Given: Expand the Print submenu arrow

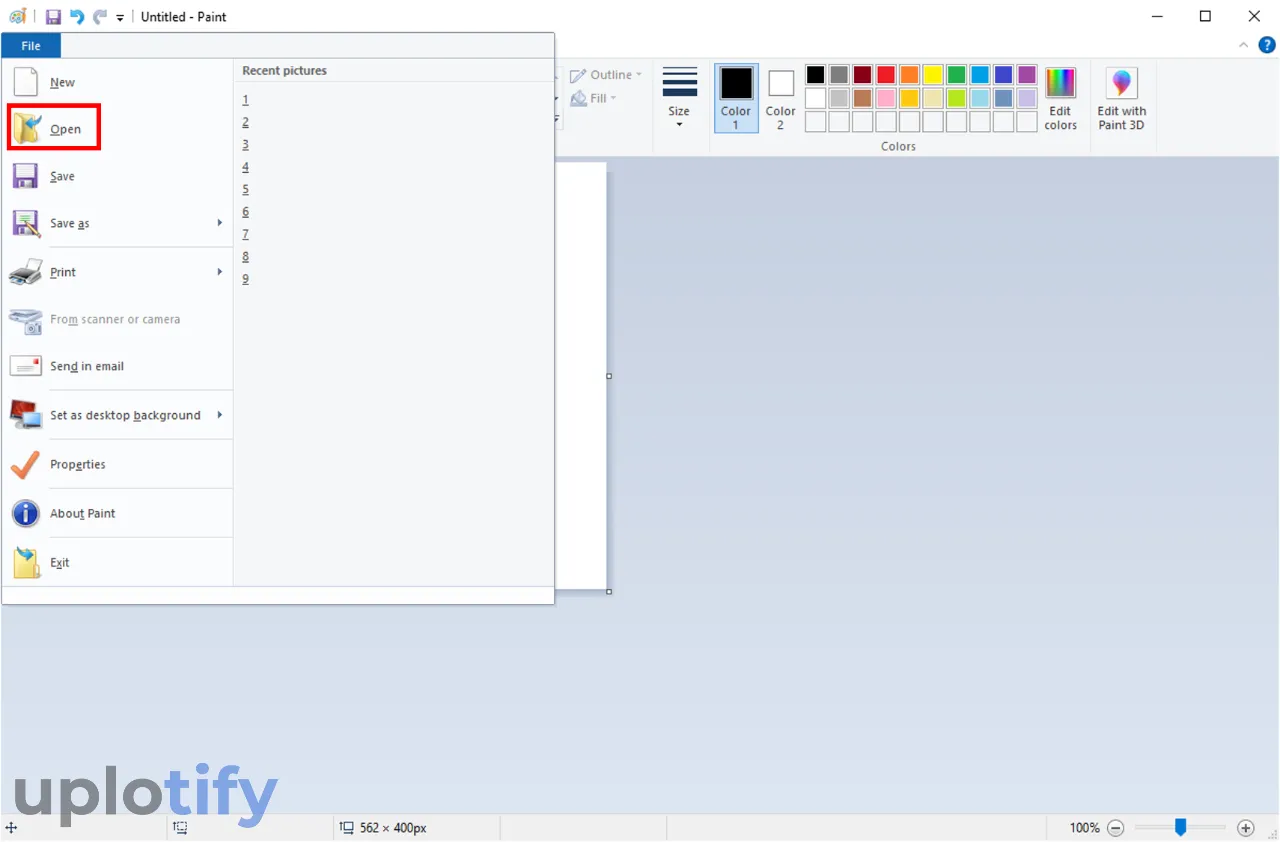Looking at the screenshot, I should tap(220, 272).
